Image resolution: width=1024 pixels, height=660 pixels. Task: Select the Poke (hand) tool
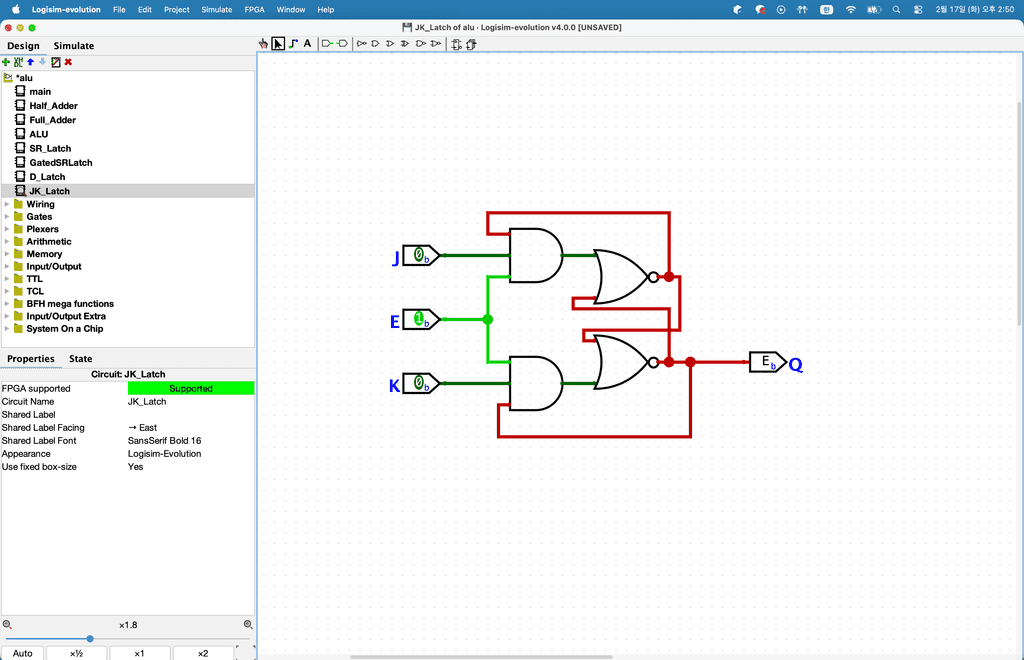click(x=264, y=44)
